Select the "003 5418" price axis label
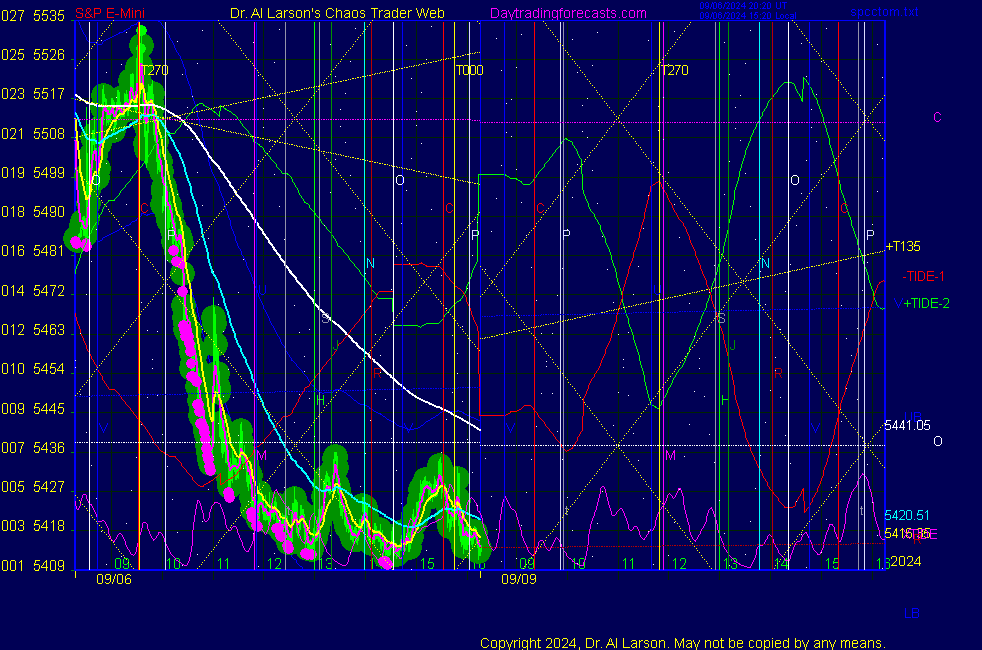 [33, 526]
